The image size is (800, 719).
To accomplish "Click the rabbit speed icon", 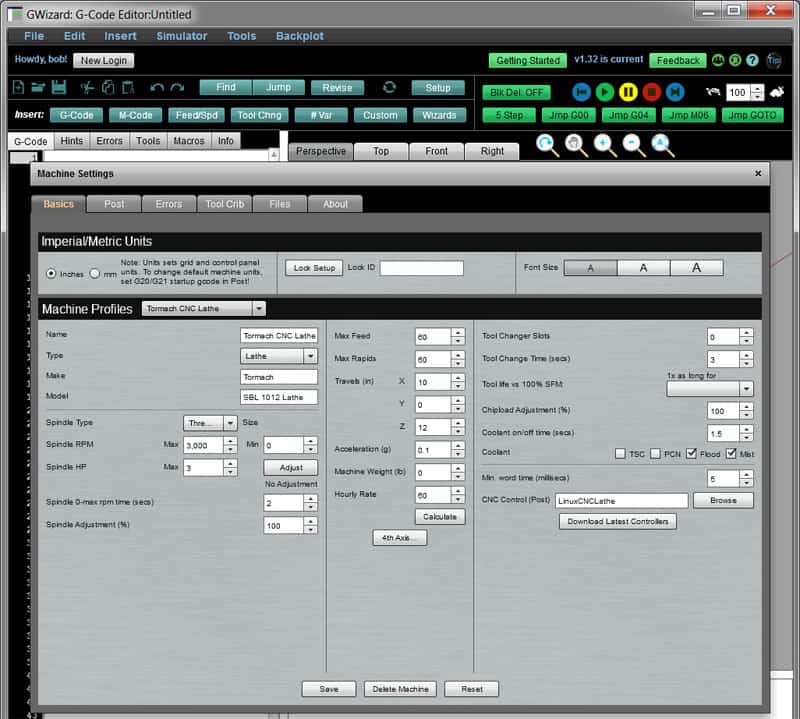I will (x=778, y=90).
